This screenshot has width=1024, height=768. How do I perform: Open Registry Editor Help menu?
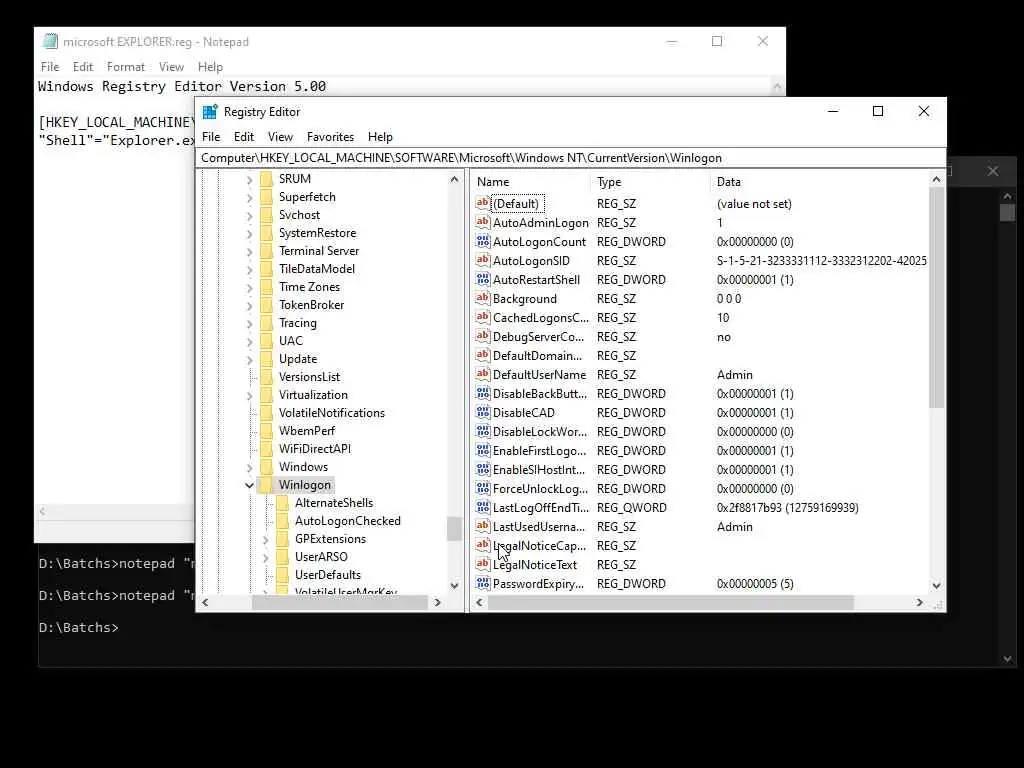(x=380, y=136)
